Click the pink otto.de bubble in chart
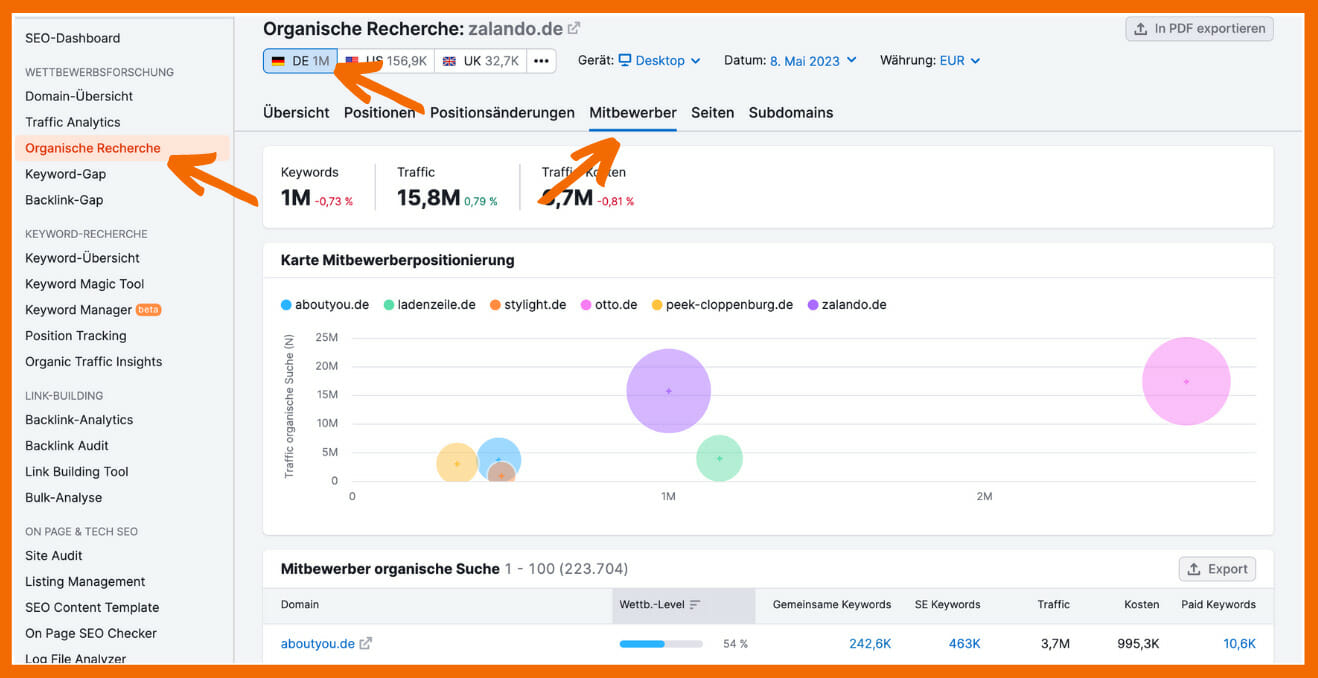 coord(1186,381)
